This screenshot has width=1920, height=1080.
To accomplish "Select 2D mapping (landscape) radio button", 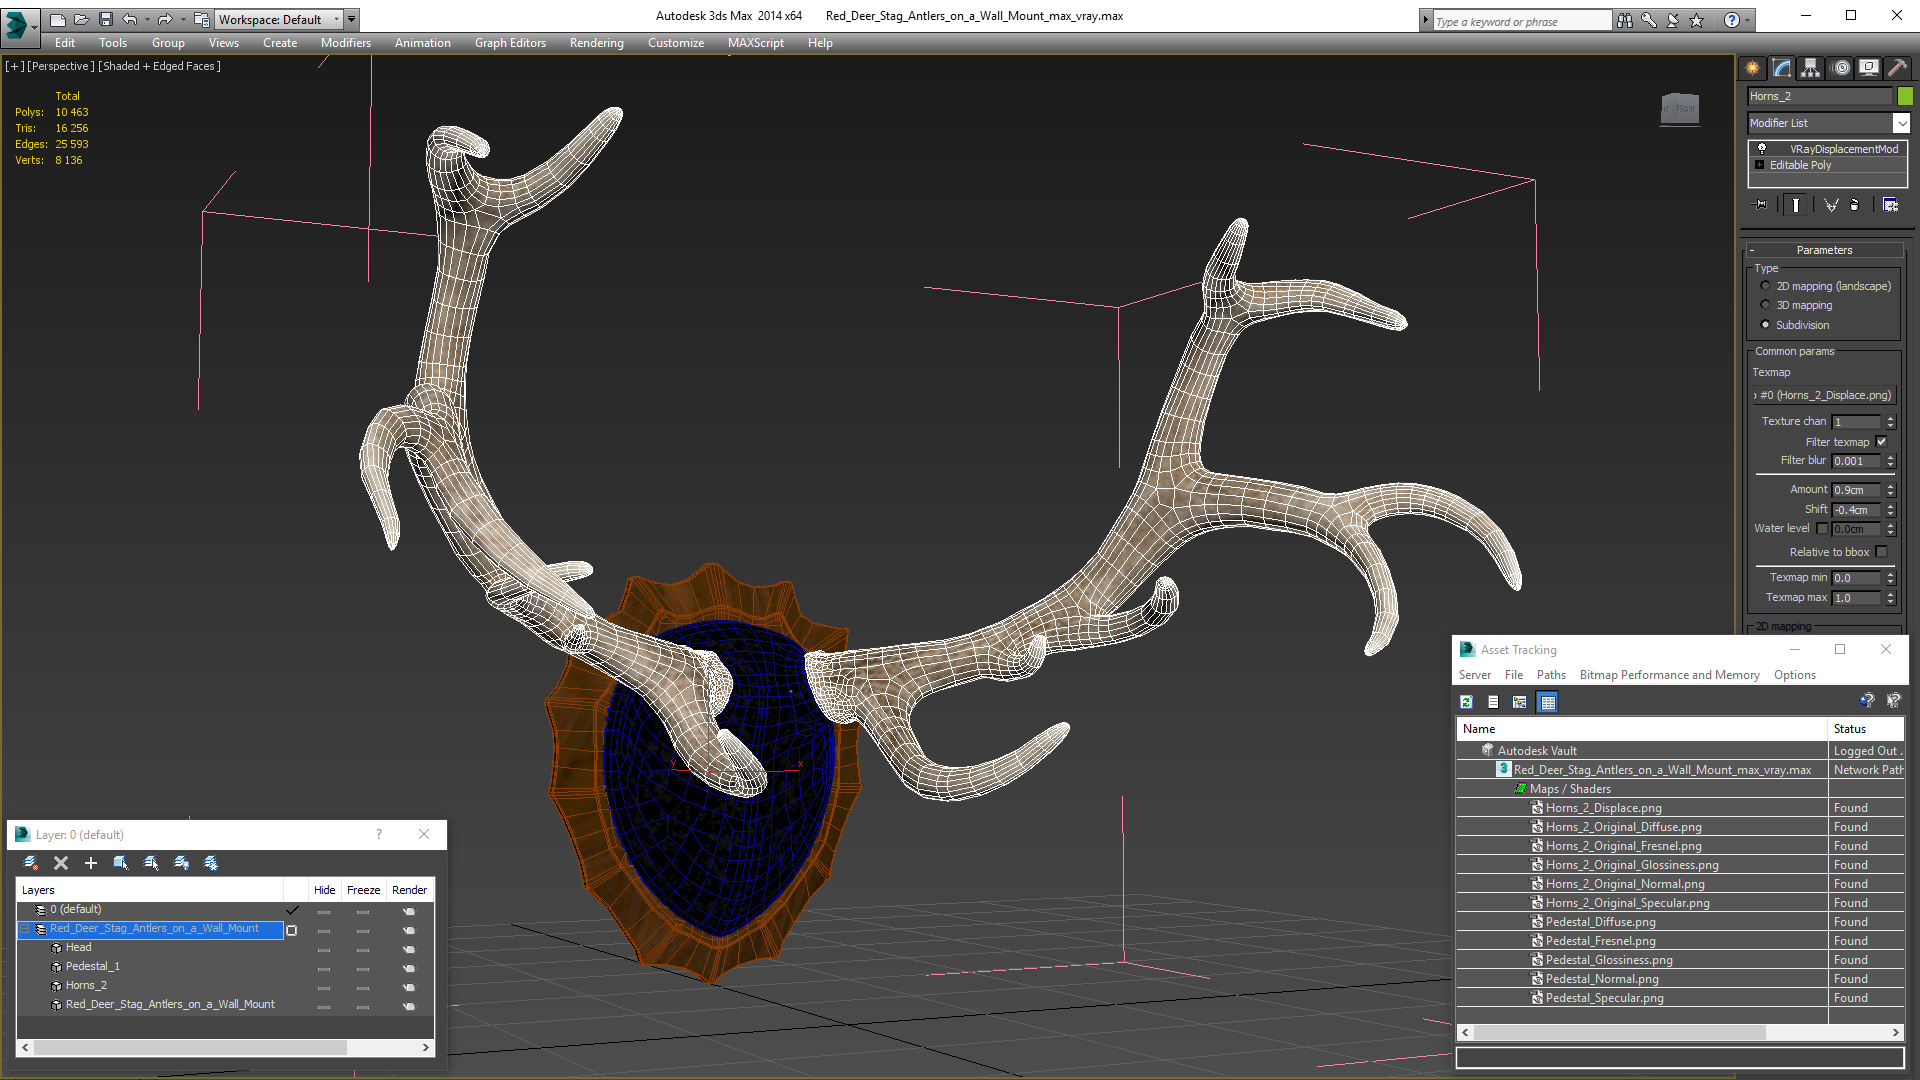I will point(1765,286).
